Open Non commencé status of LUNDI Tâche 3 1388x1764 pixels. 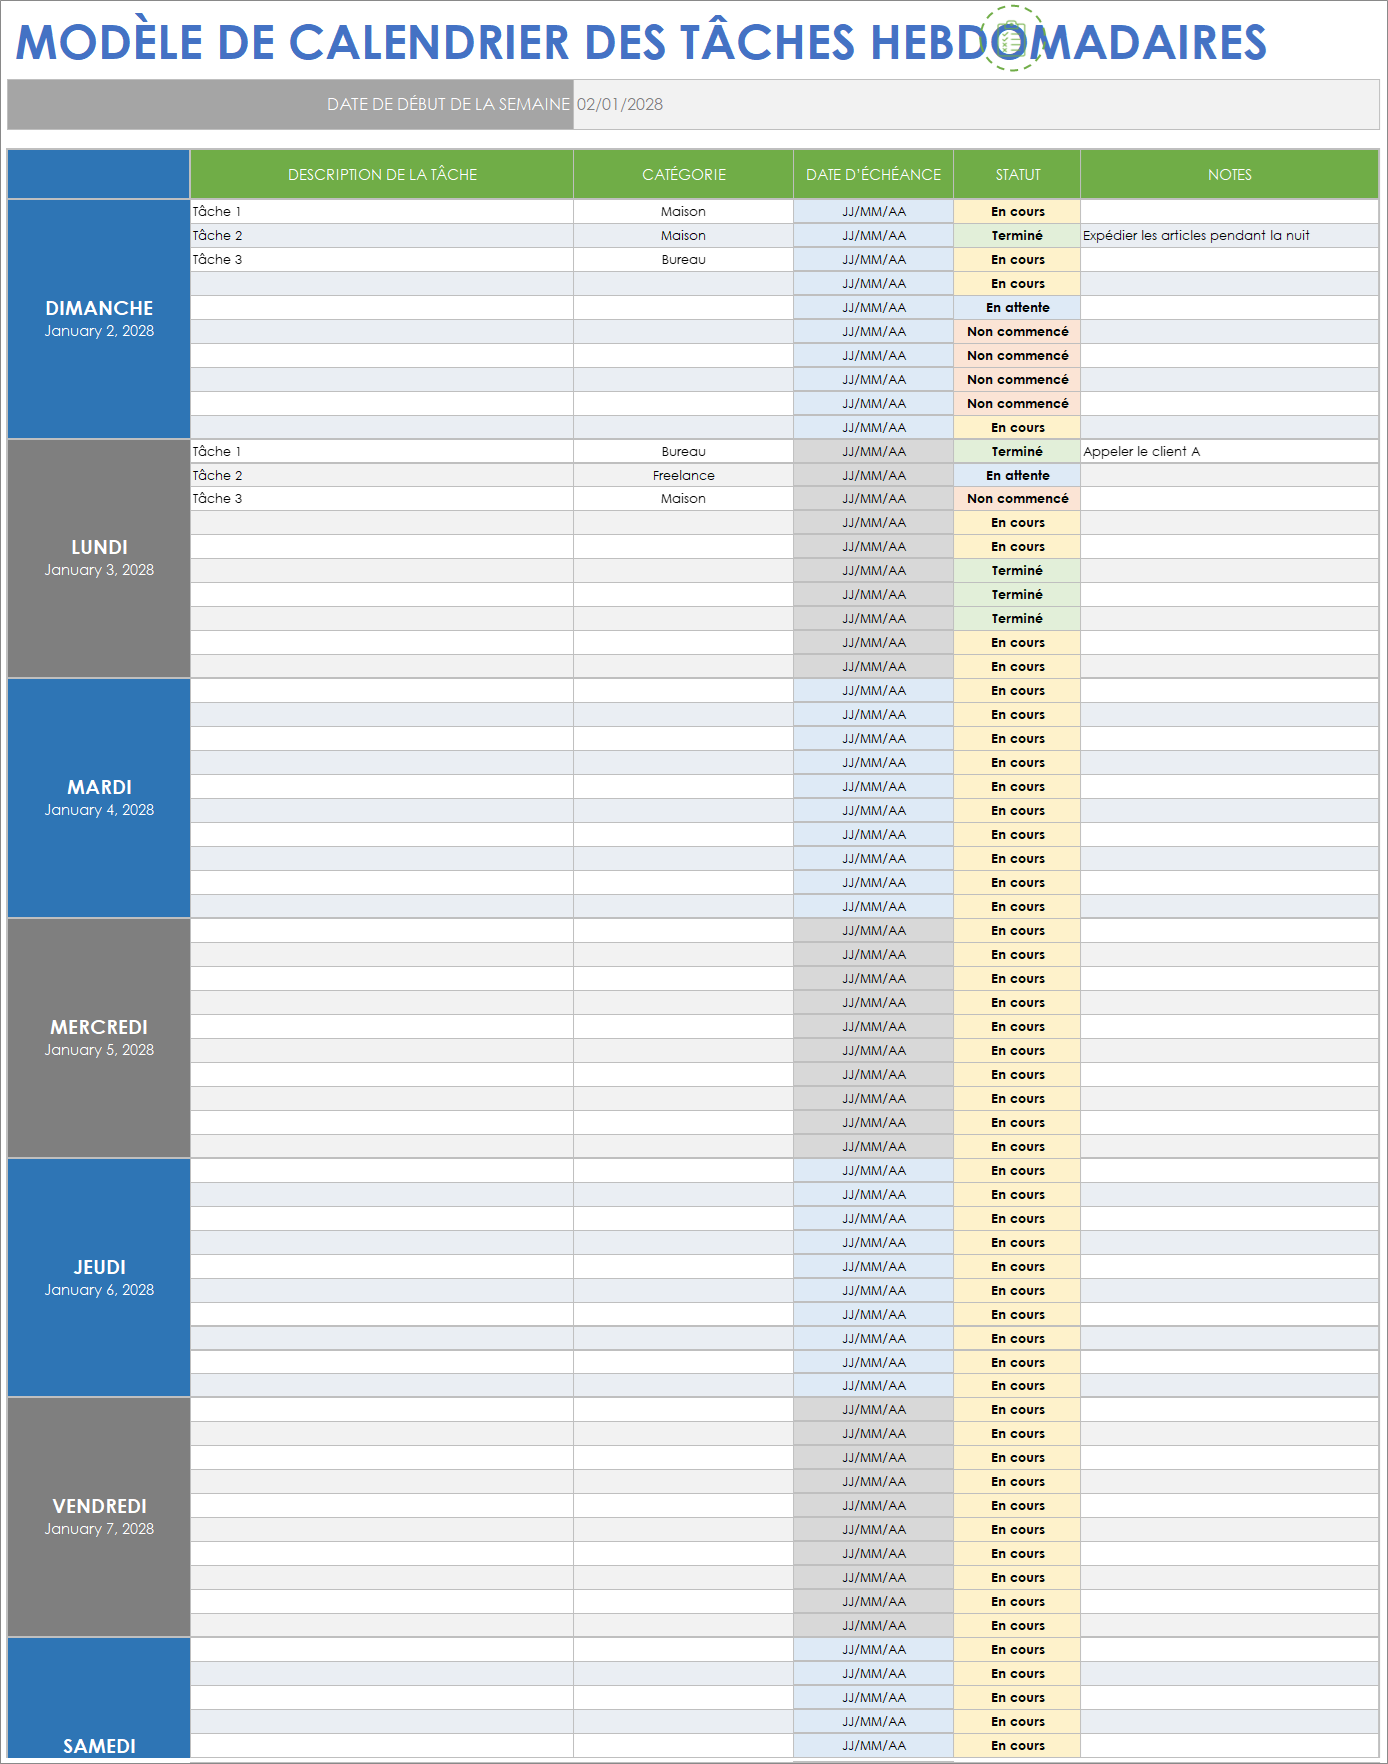coord(1018,498)
